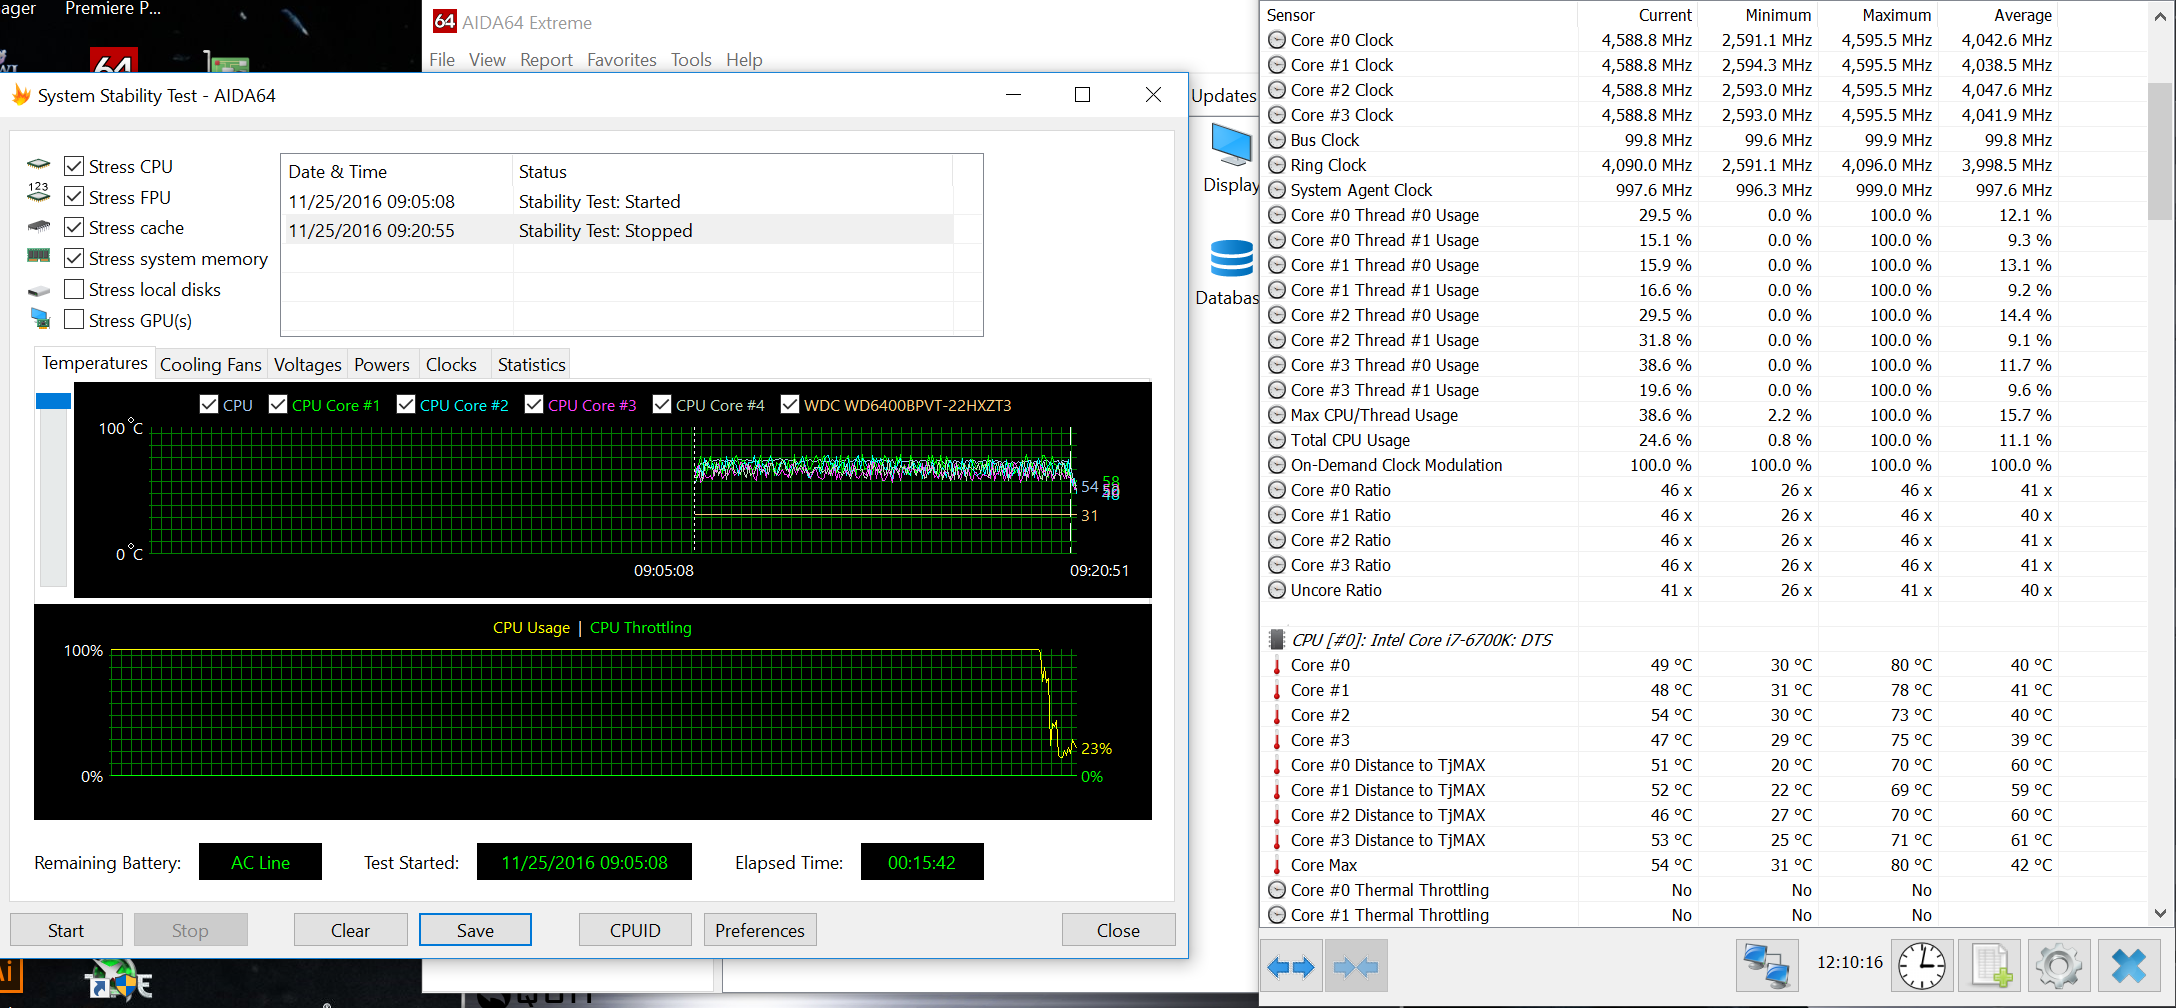Click the Start button
Viewport: 2176px width, 1008px height.
pyautogui.click(x=66, y=930)
